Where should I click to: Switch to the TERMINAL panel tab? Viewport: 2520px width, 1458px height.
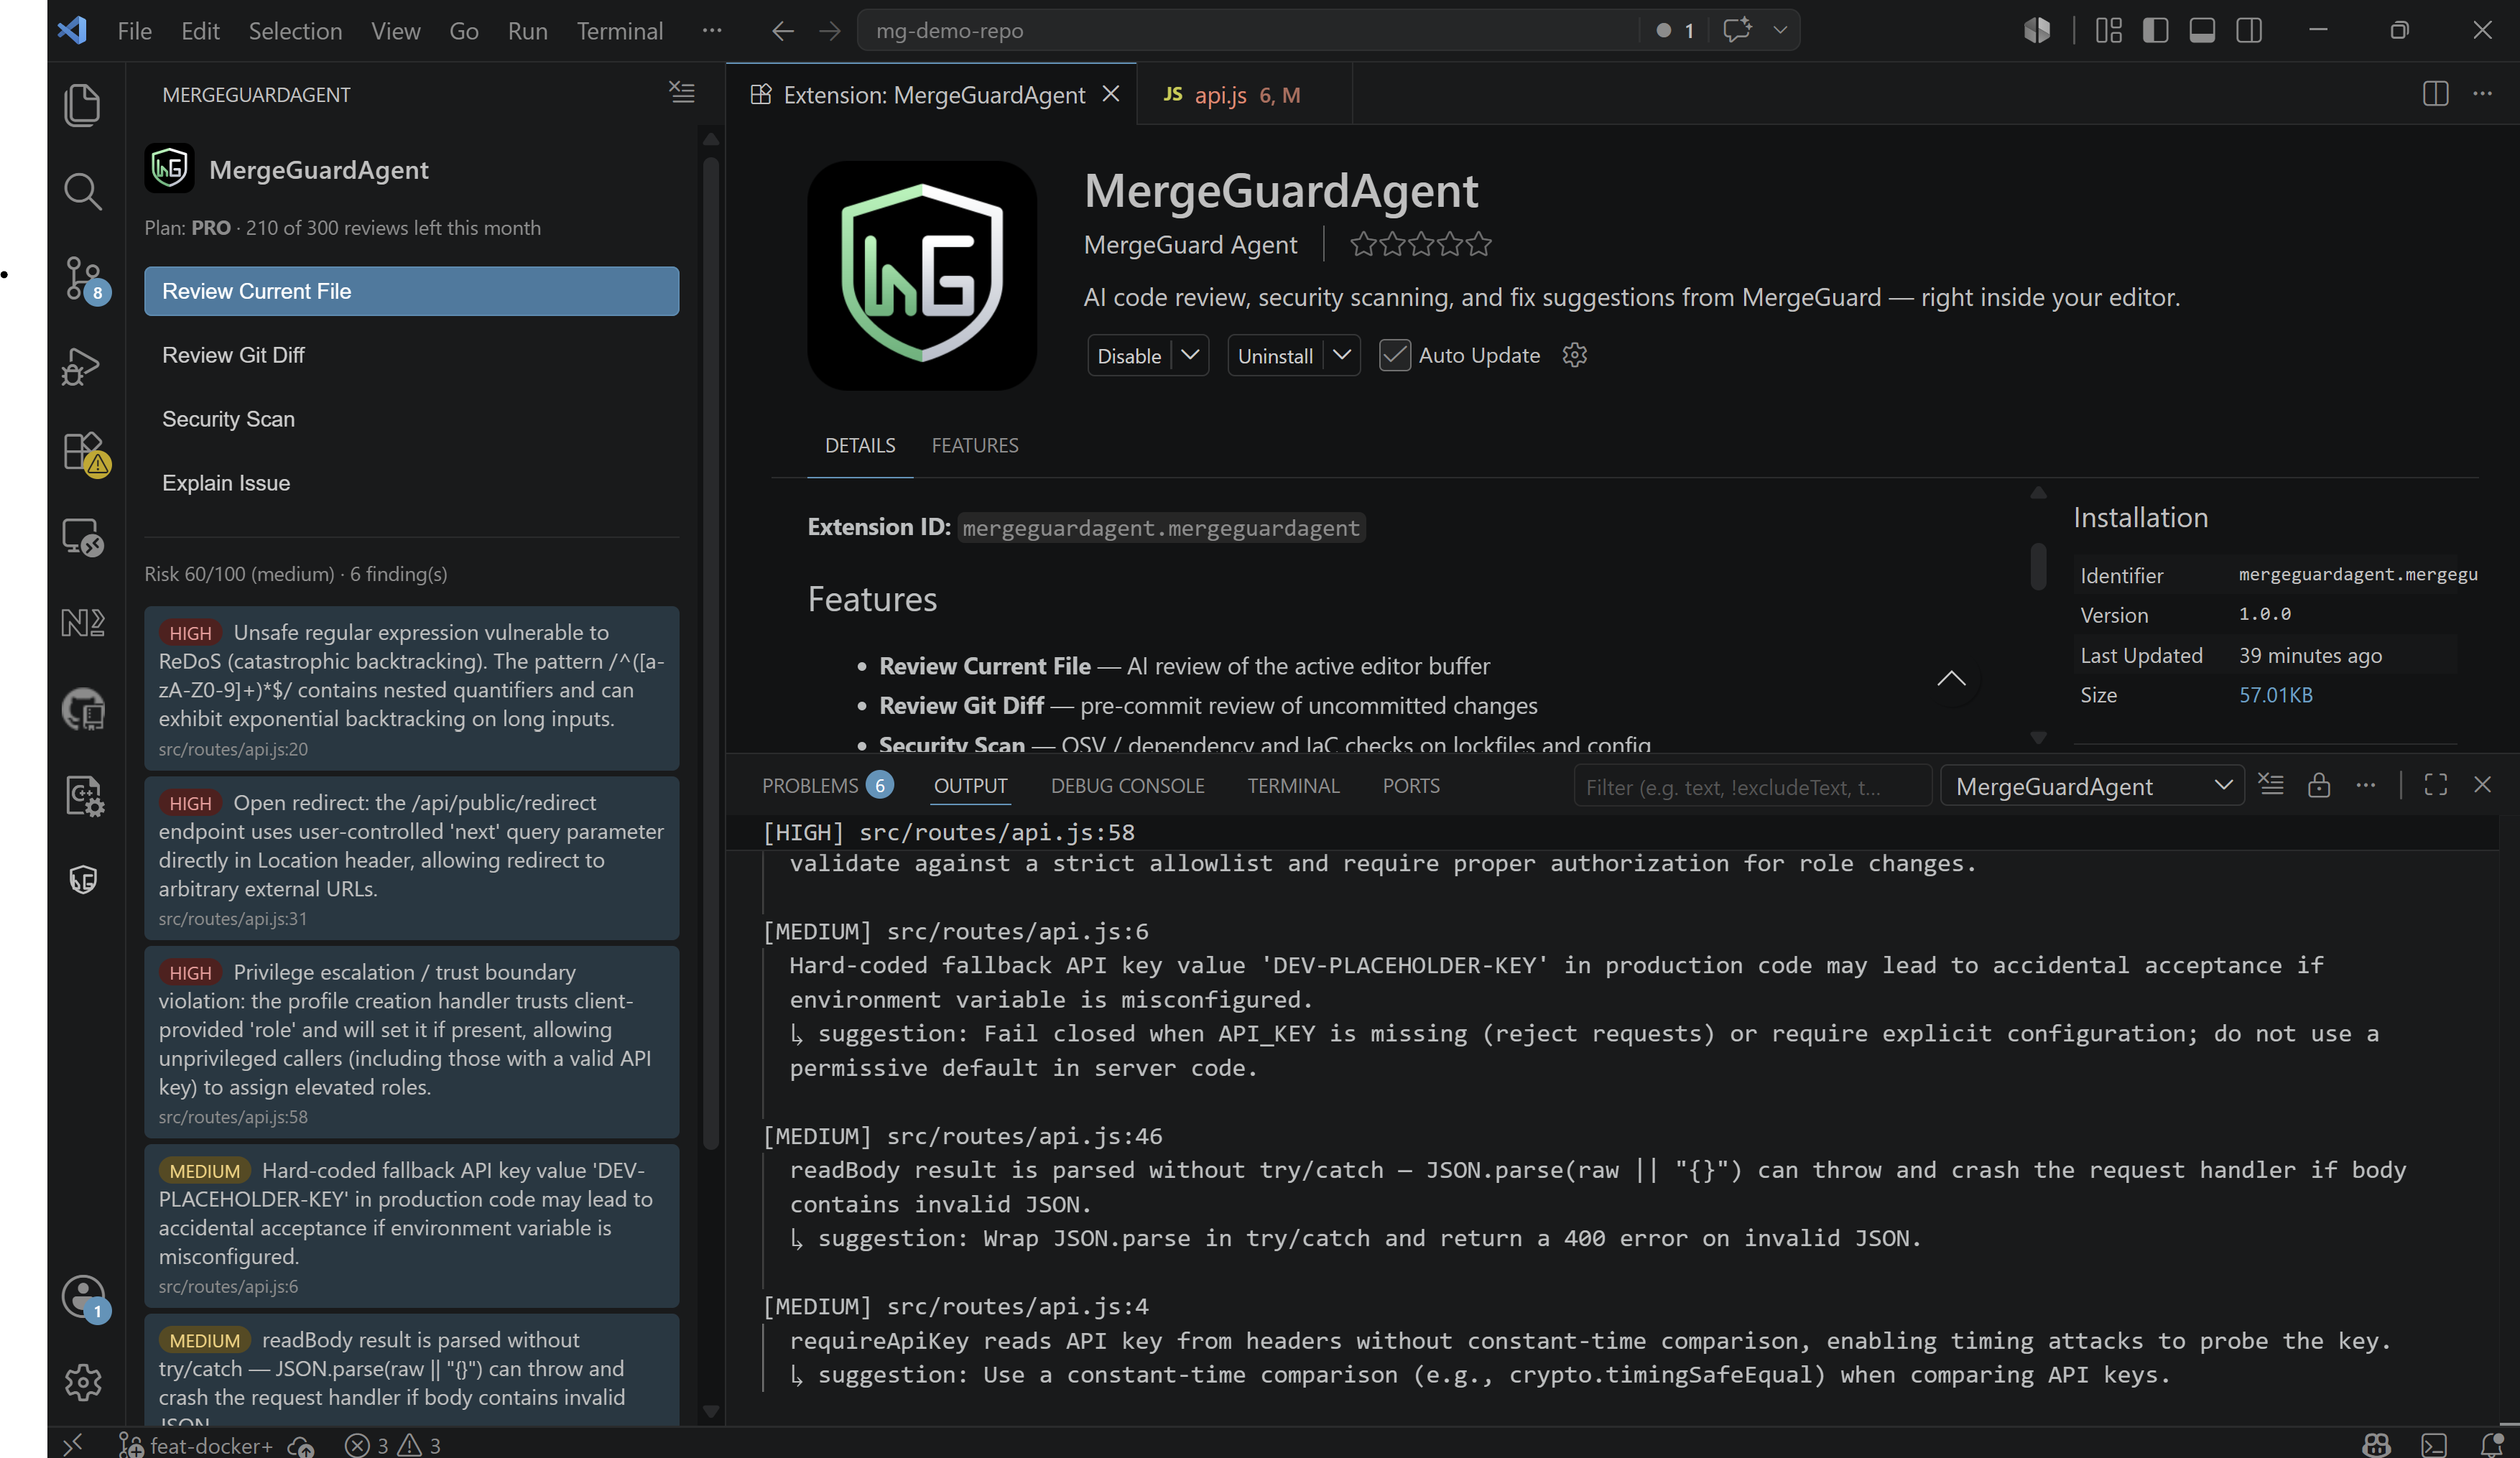point(1293,785)
